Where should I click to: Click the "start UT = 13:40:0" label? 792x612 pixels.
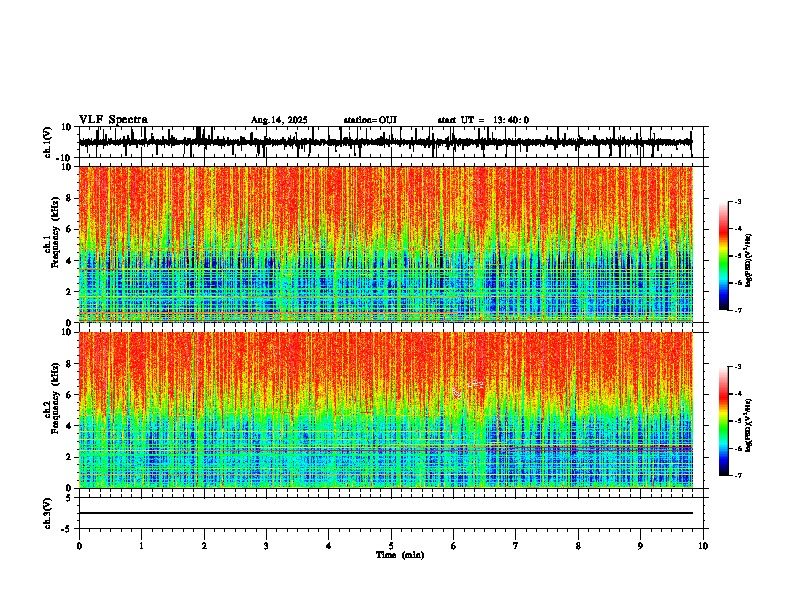[x=483, y=120]
